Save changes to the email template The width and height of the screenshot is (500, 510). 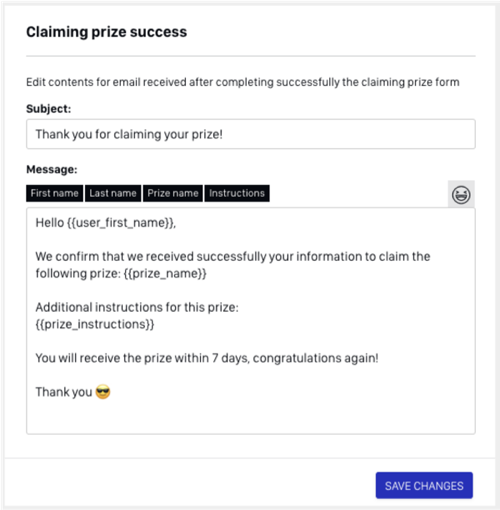coord(424,485)
